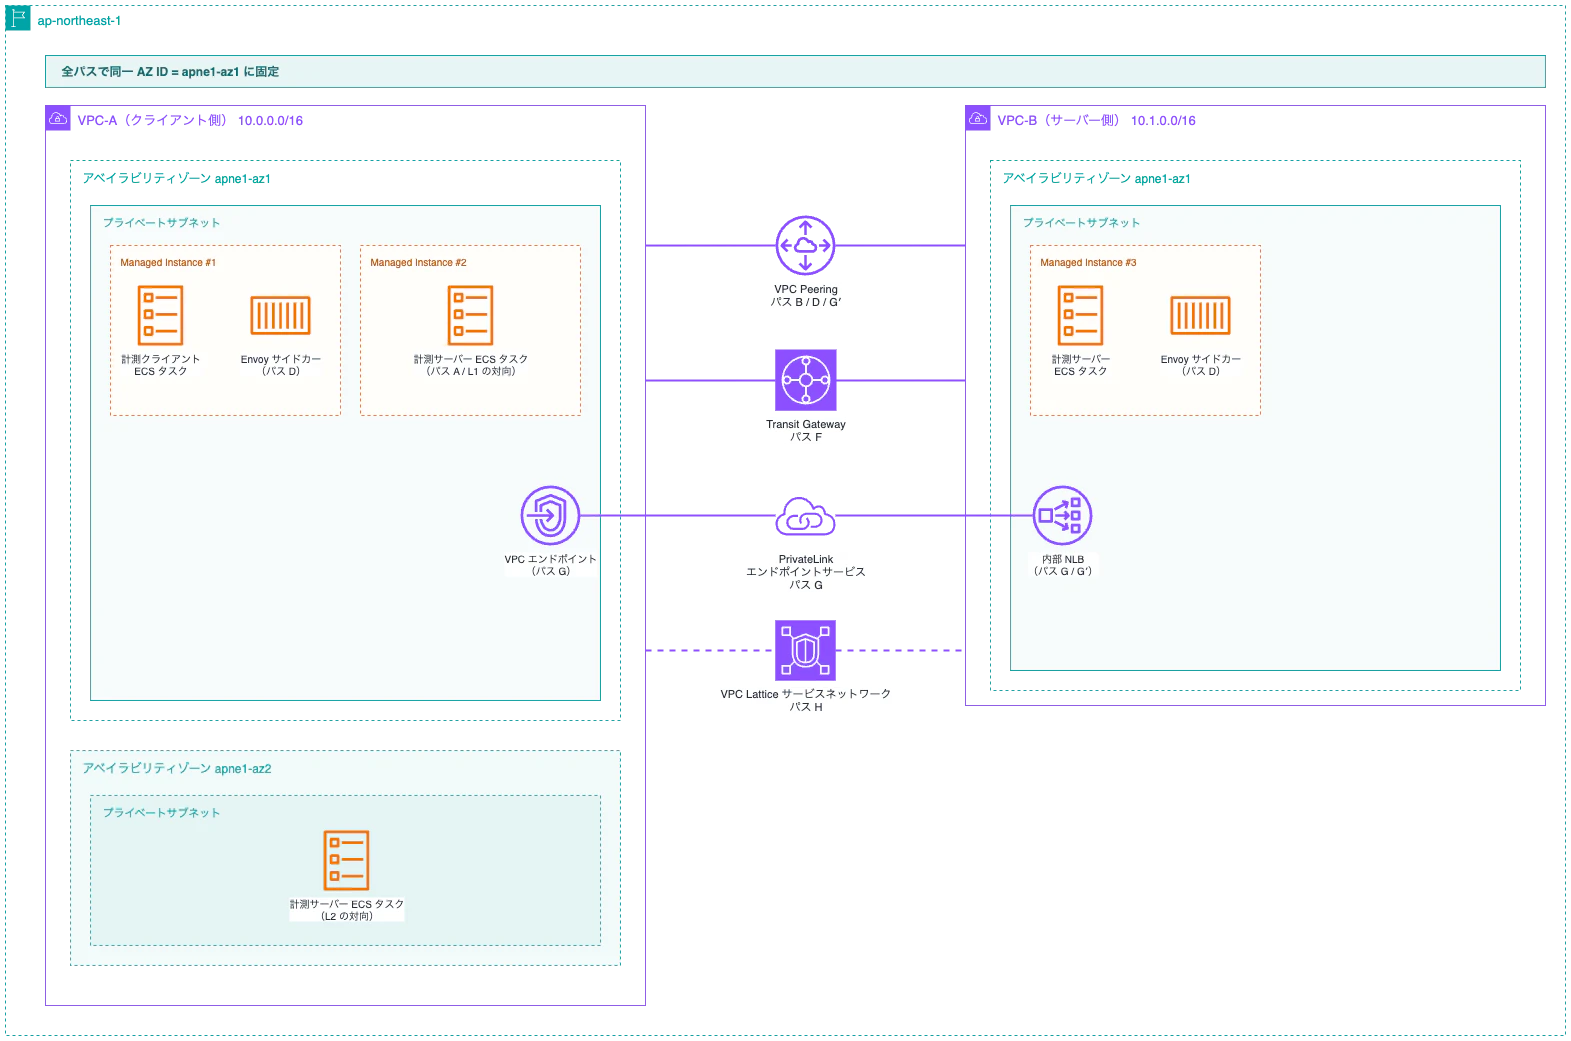This screenshot has height=1041, width=1571.
Task: Click the プライベートサブネット label in VPC-A az1
Action: pos(161,222)
